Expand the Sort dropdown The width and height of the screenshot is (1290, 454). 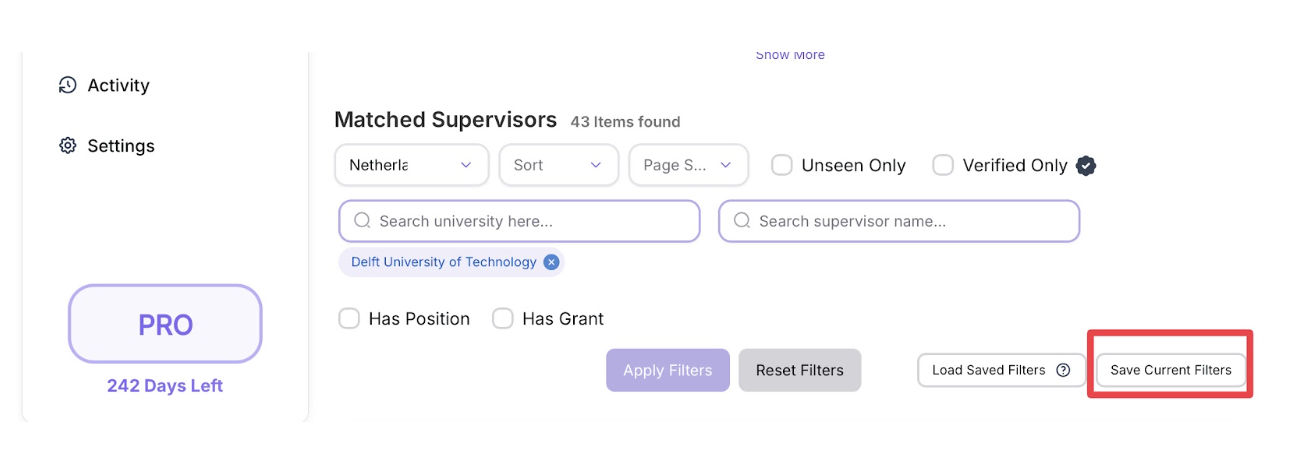(558, 166)
